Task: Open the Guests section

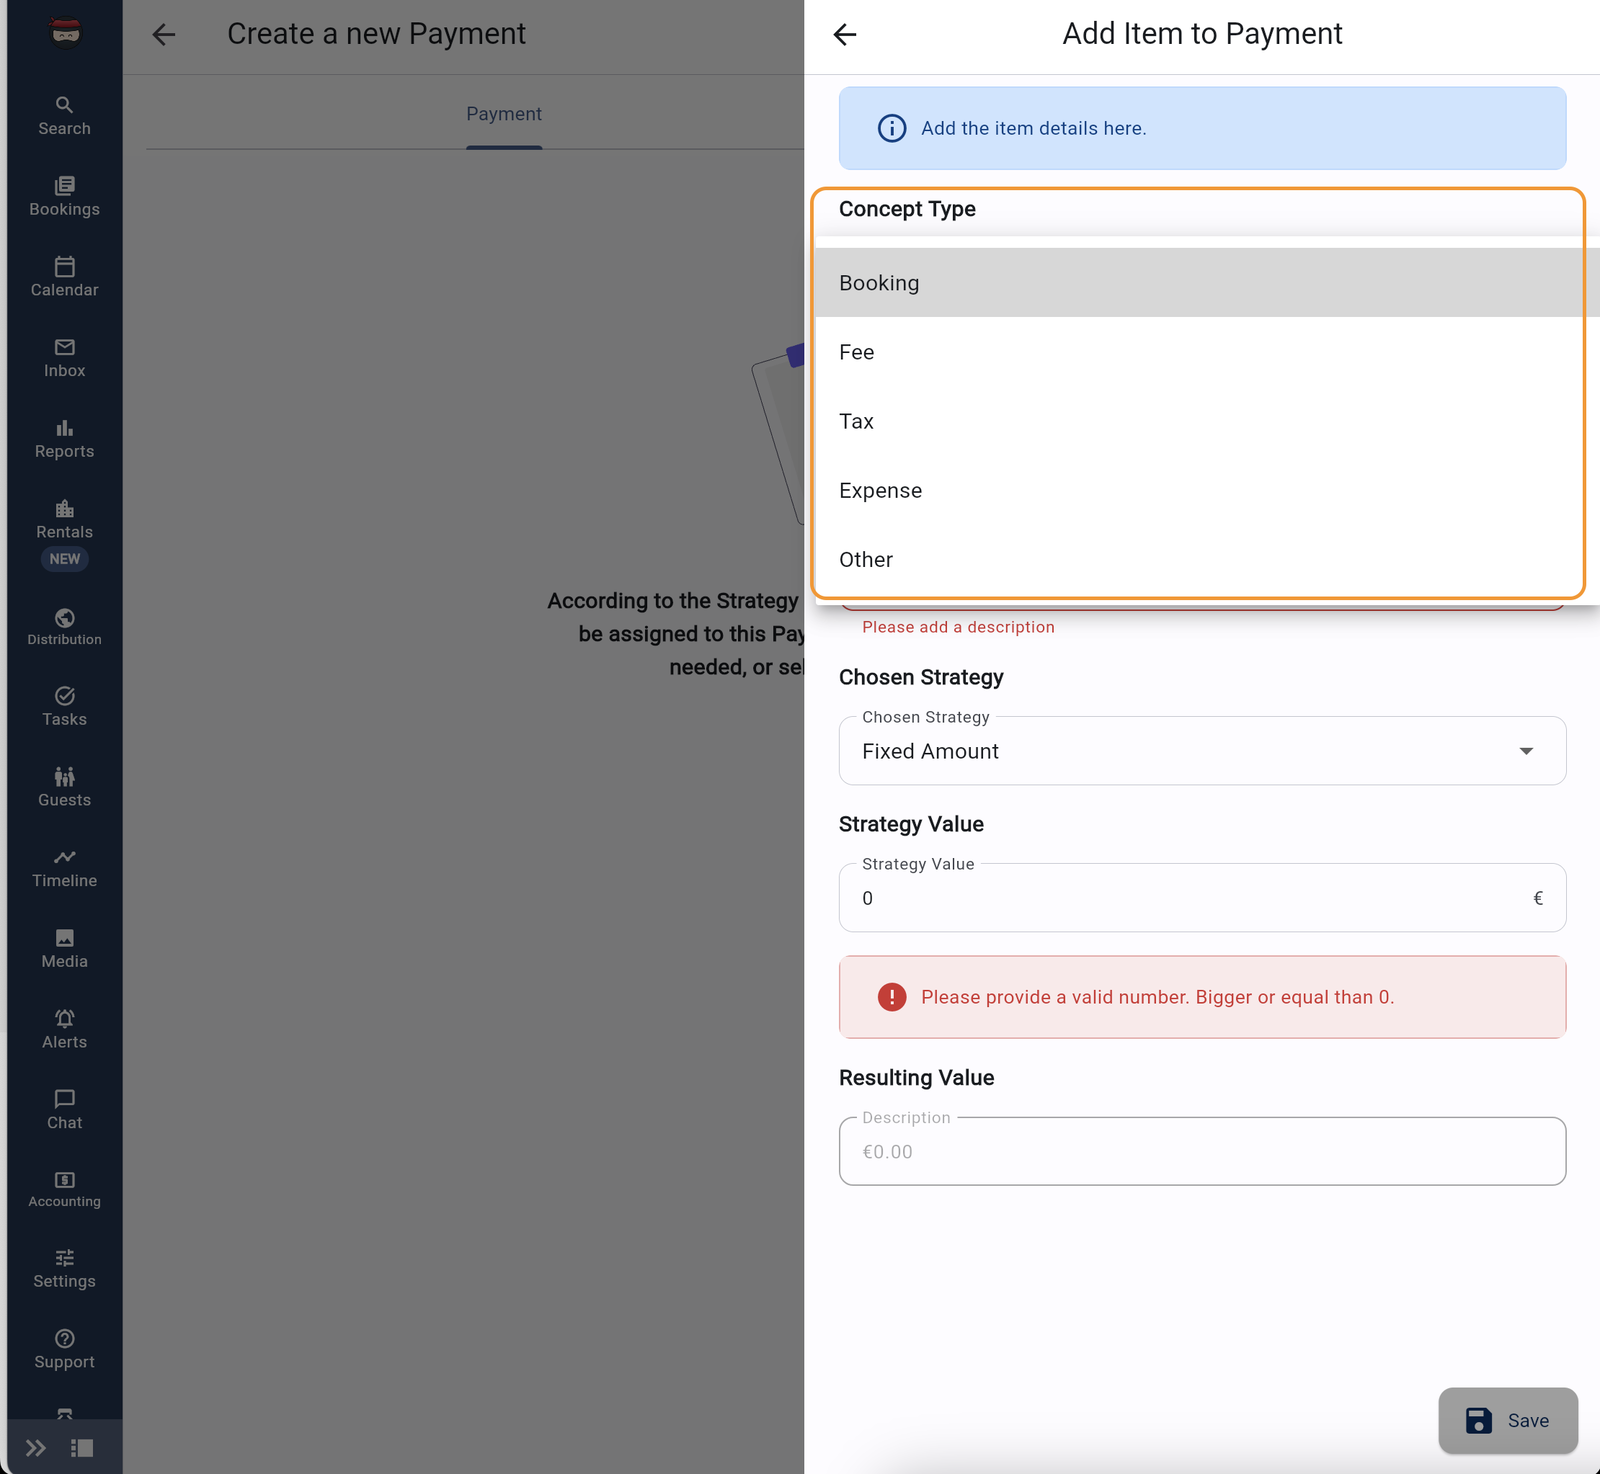Action: point(64,786)
